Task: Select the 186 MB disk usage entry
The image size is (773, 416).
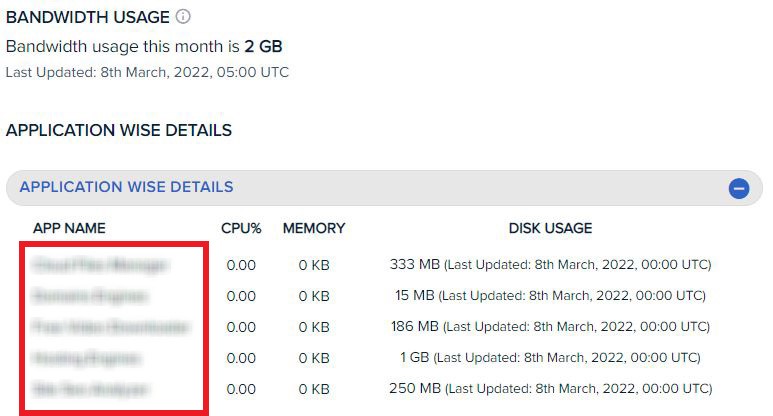Action: (x=550, y=327)
